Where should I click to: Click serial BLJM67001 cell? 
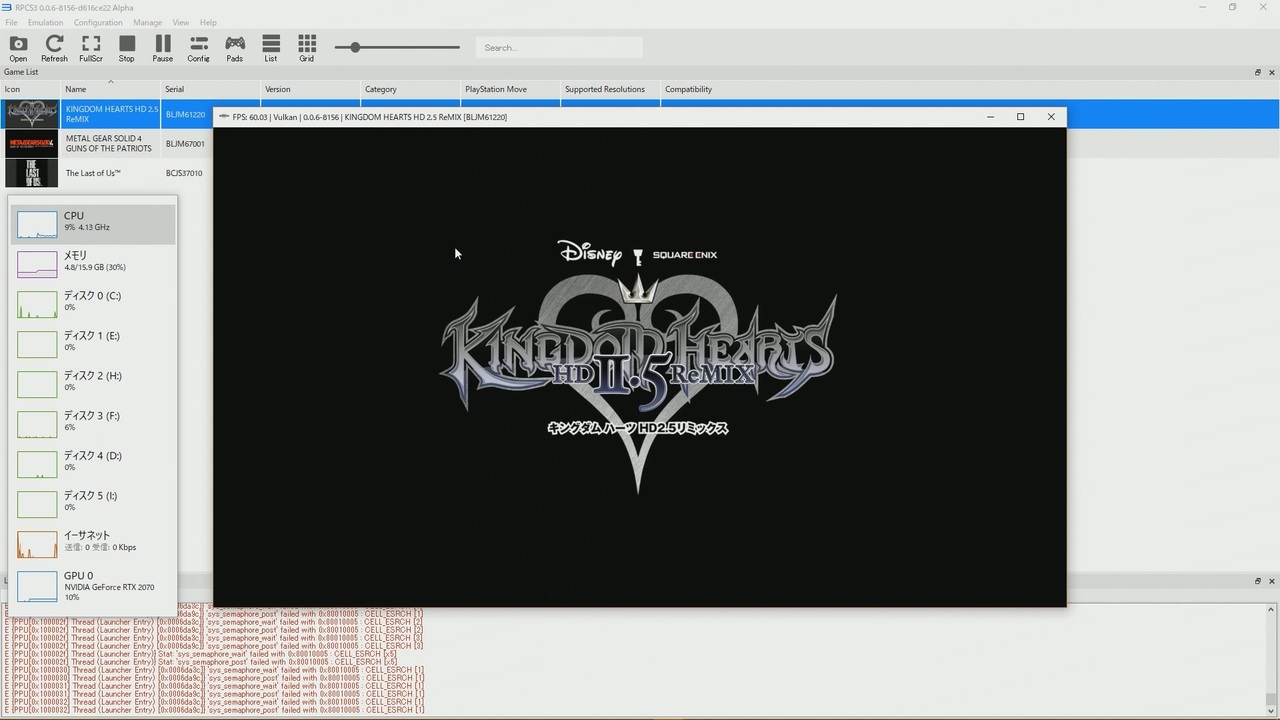click(x=185, y=143)
